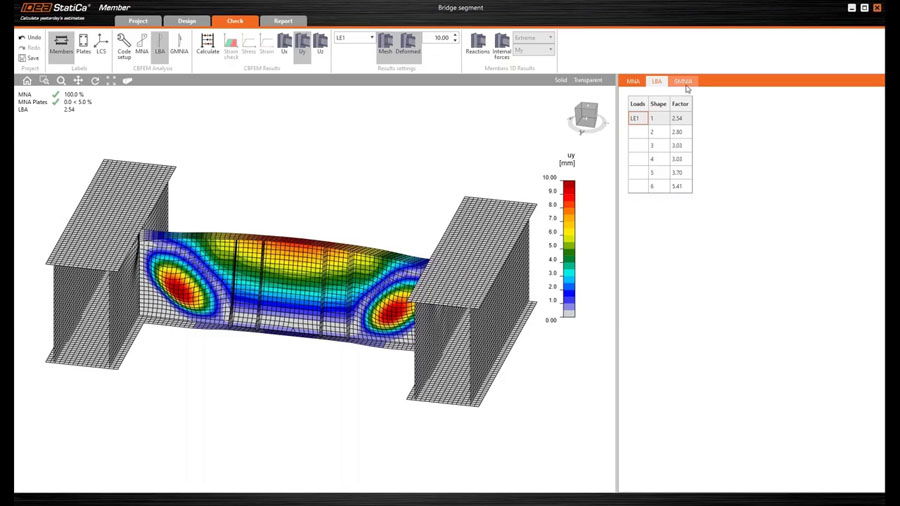Click the Save button
This screenshot has height=506, width=900.
[x=29, y=58]
